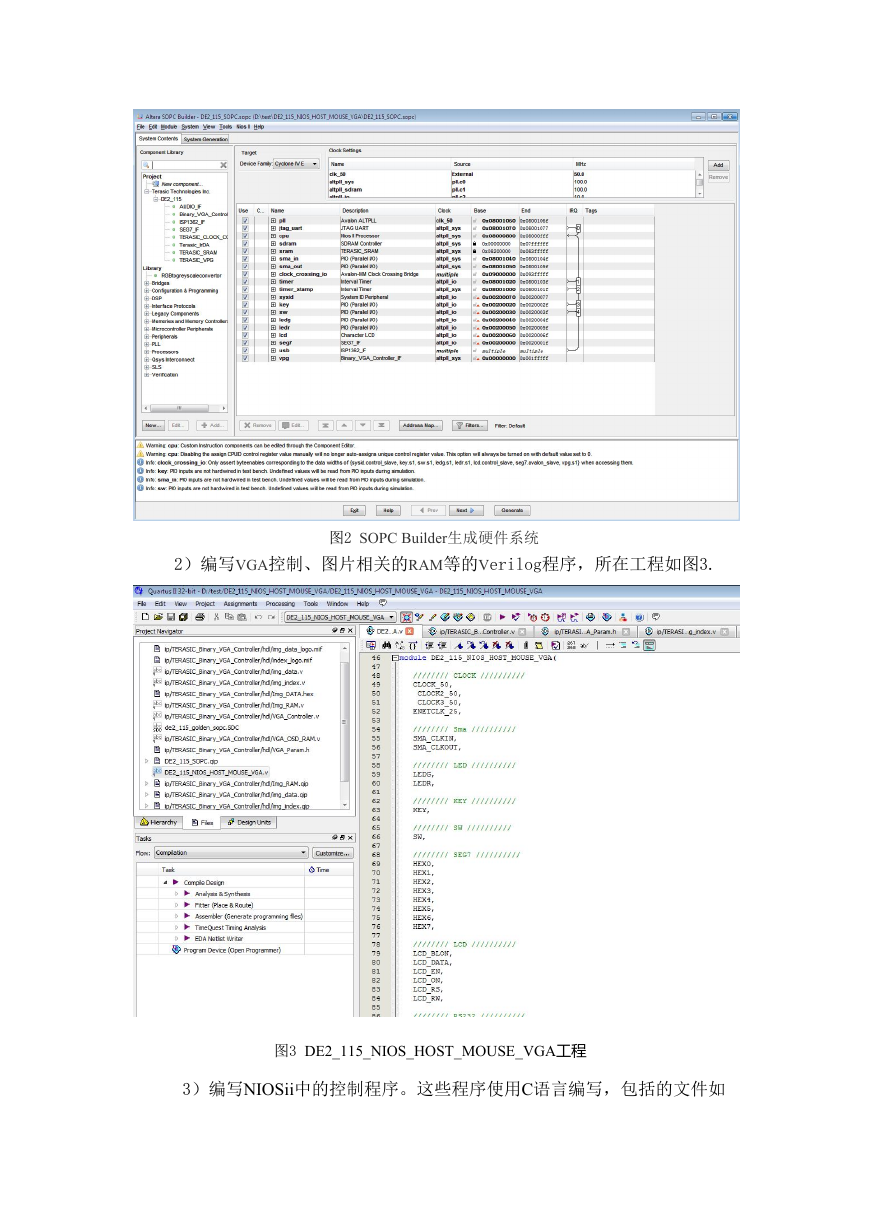Open the Device Family Cyclone IV E dropdown
The height and width of the screenshot is (1228, 869).
tap(297, 163)
